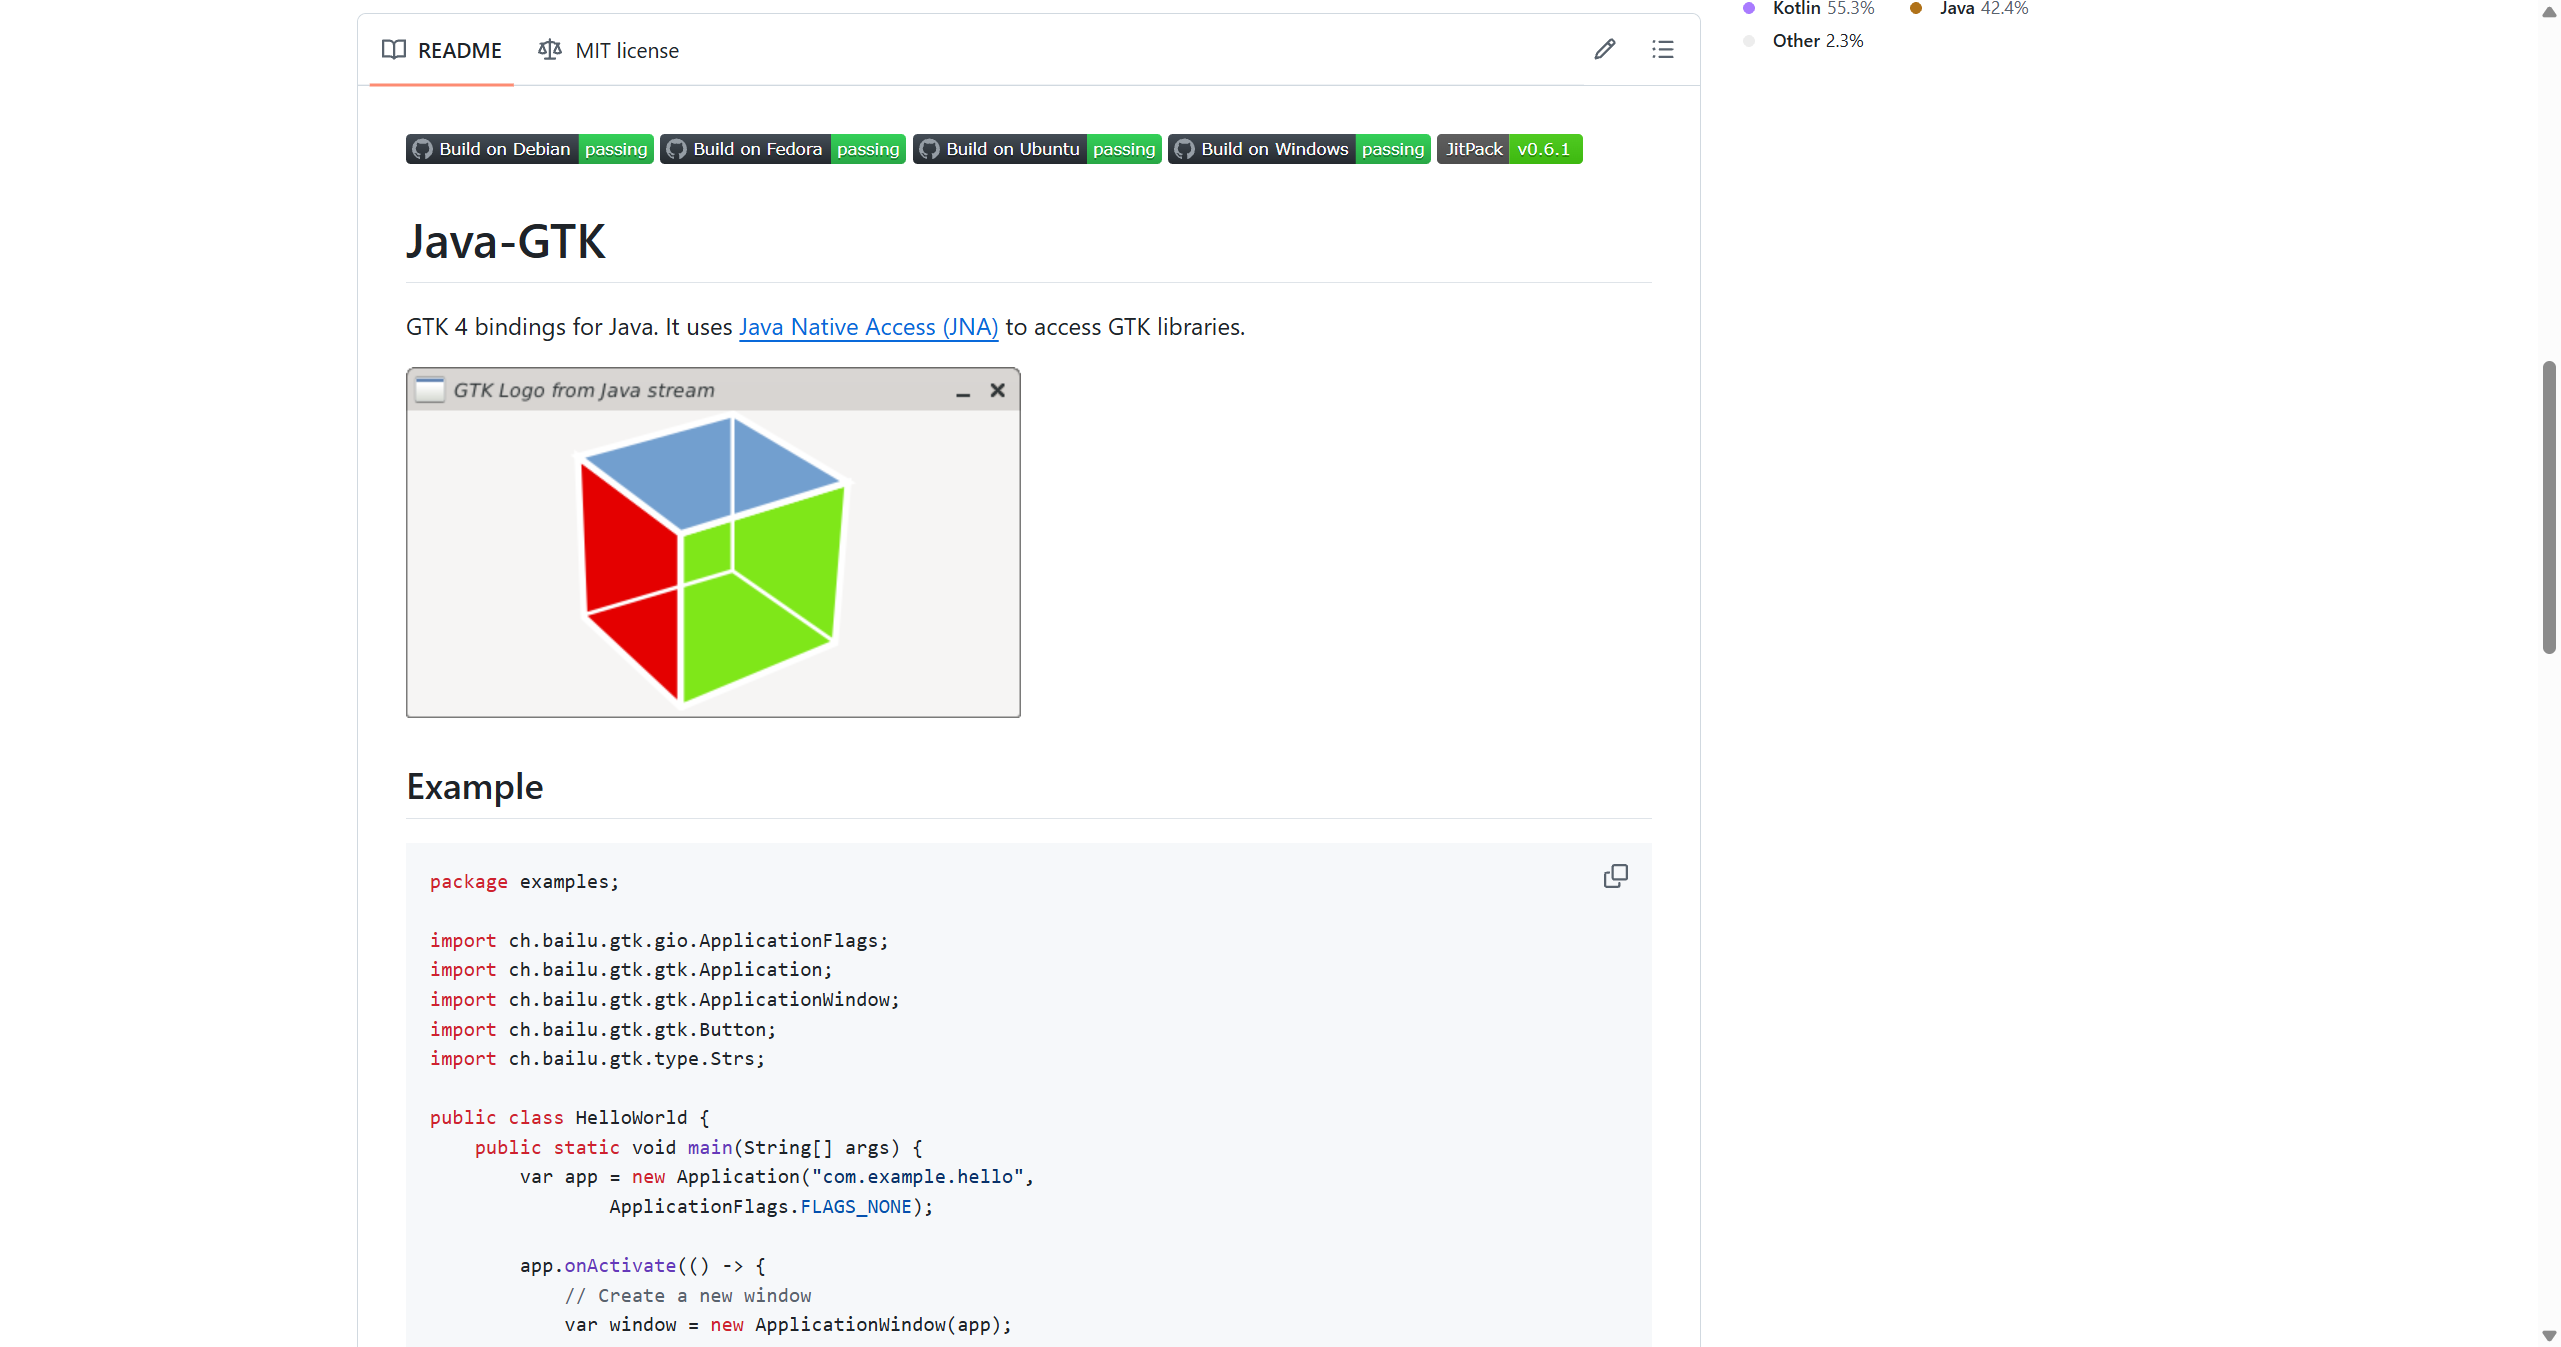This screenshot has height=1347, width=2561.
Task: Edit the README using the pencil icon
Action: point(1604,49)
